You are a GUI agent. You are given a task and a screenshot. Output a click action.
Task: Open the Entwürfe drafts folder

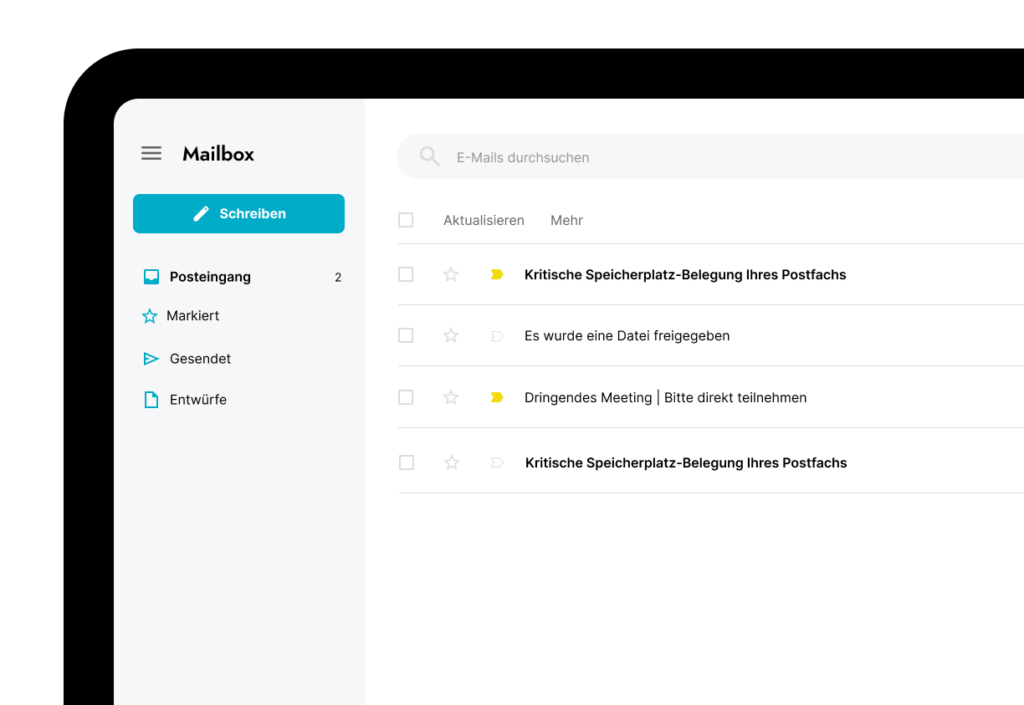pyautogui.click(x=198, y=400)
